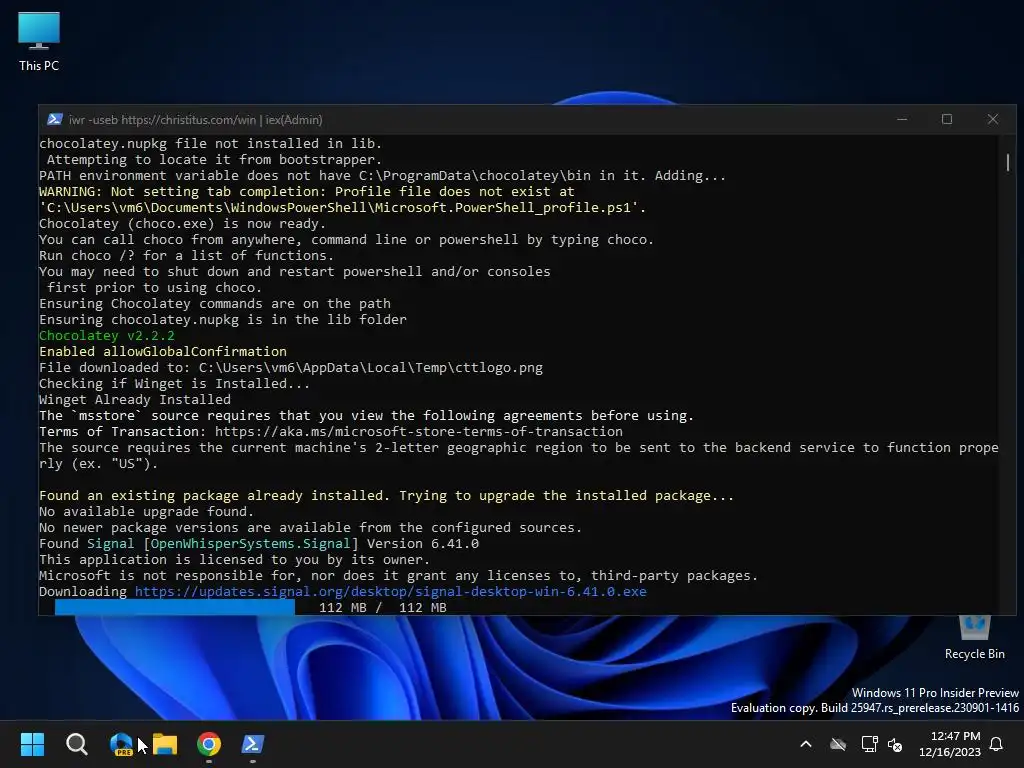The height and width of the screenshot is (768, 1024).
Task: Click 'Checking if Winget is Installed...' line
Action: pos(174,383)
